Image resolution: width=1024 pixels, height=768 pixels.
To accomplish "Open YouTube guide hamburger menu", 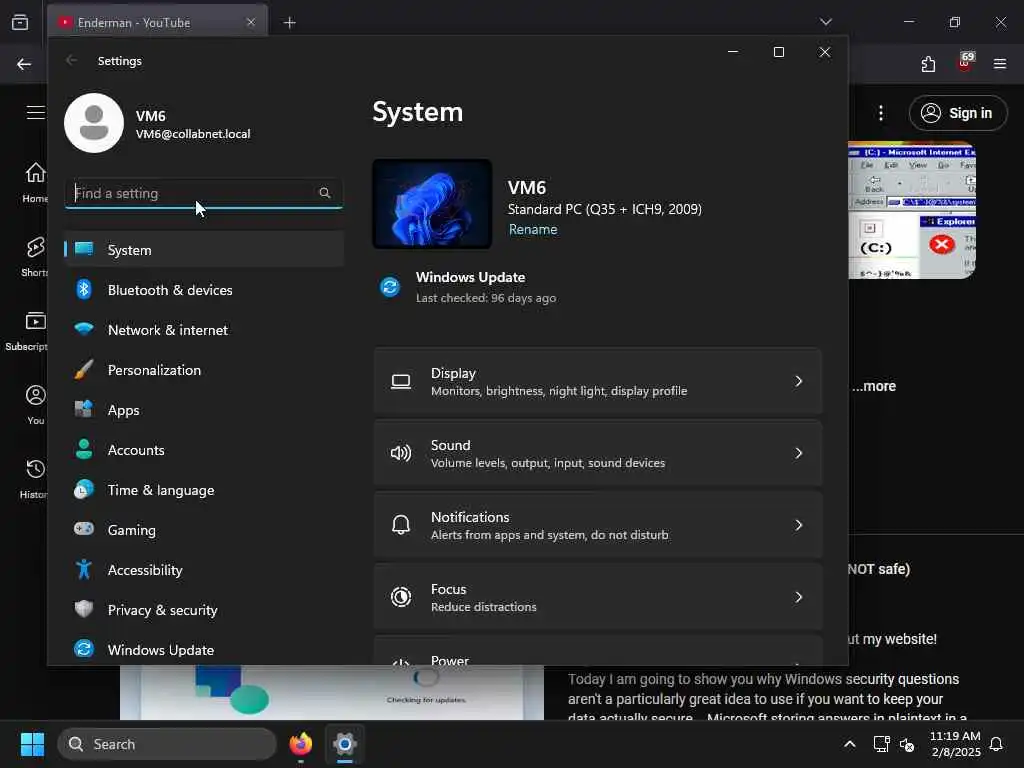I will coord(36,112).
